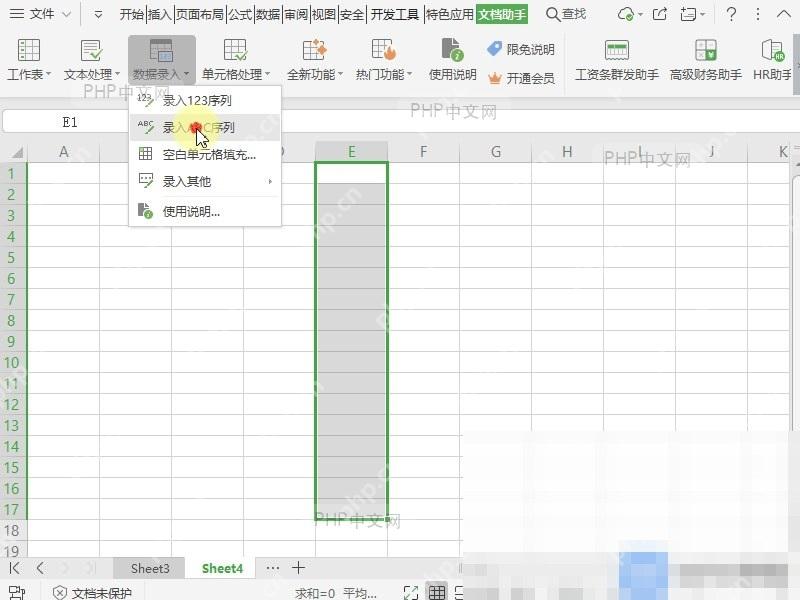800x600 pixels.
Task: Go to previous sheet tab arrow
Action: point(40,568)
